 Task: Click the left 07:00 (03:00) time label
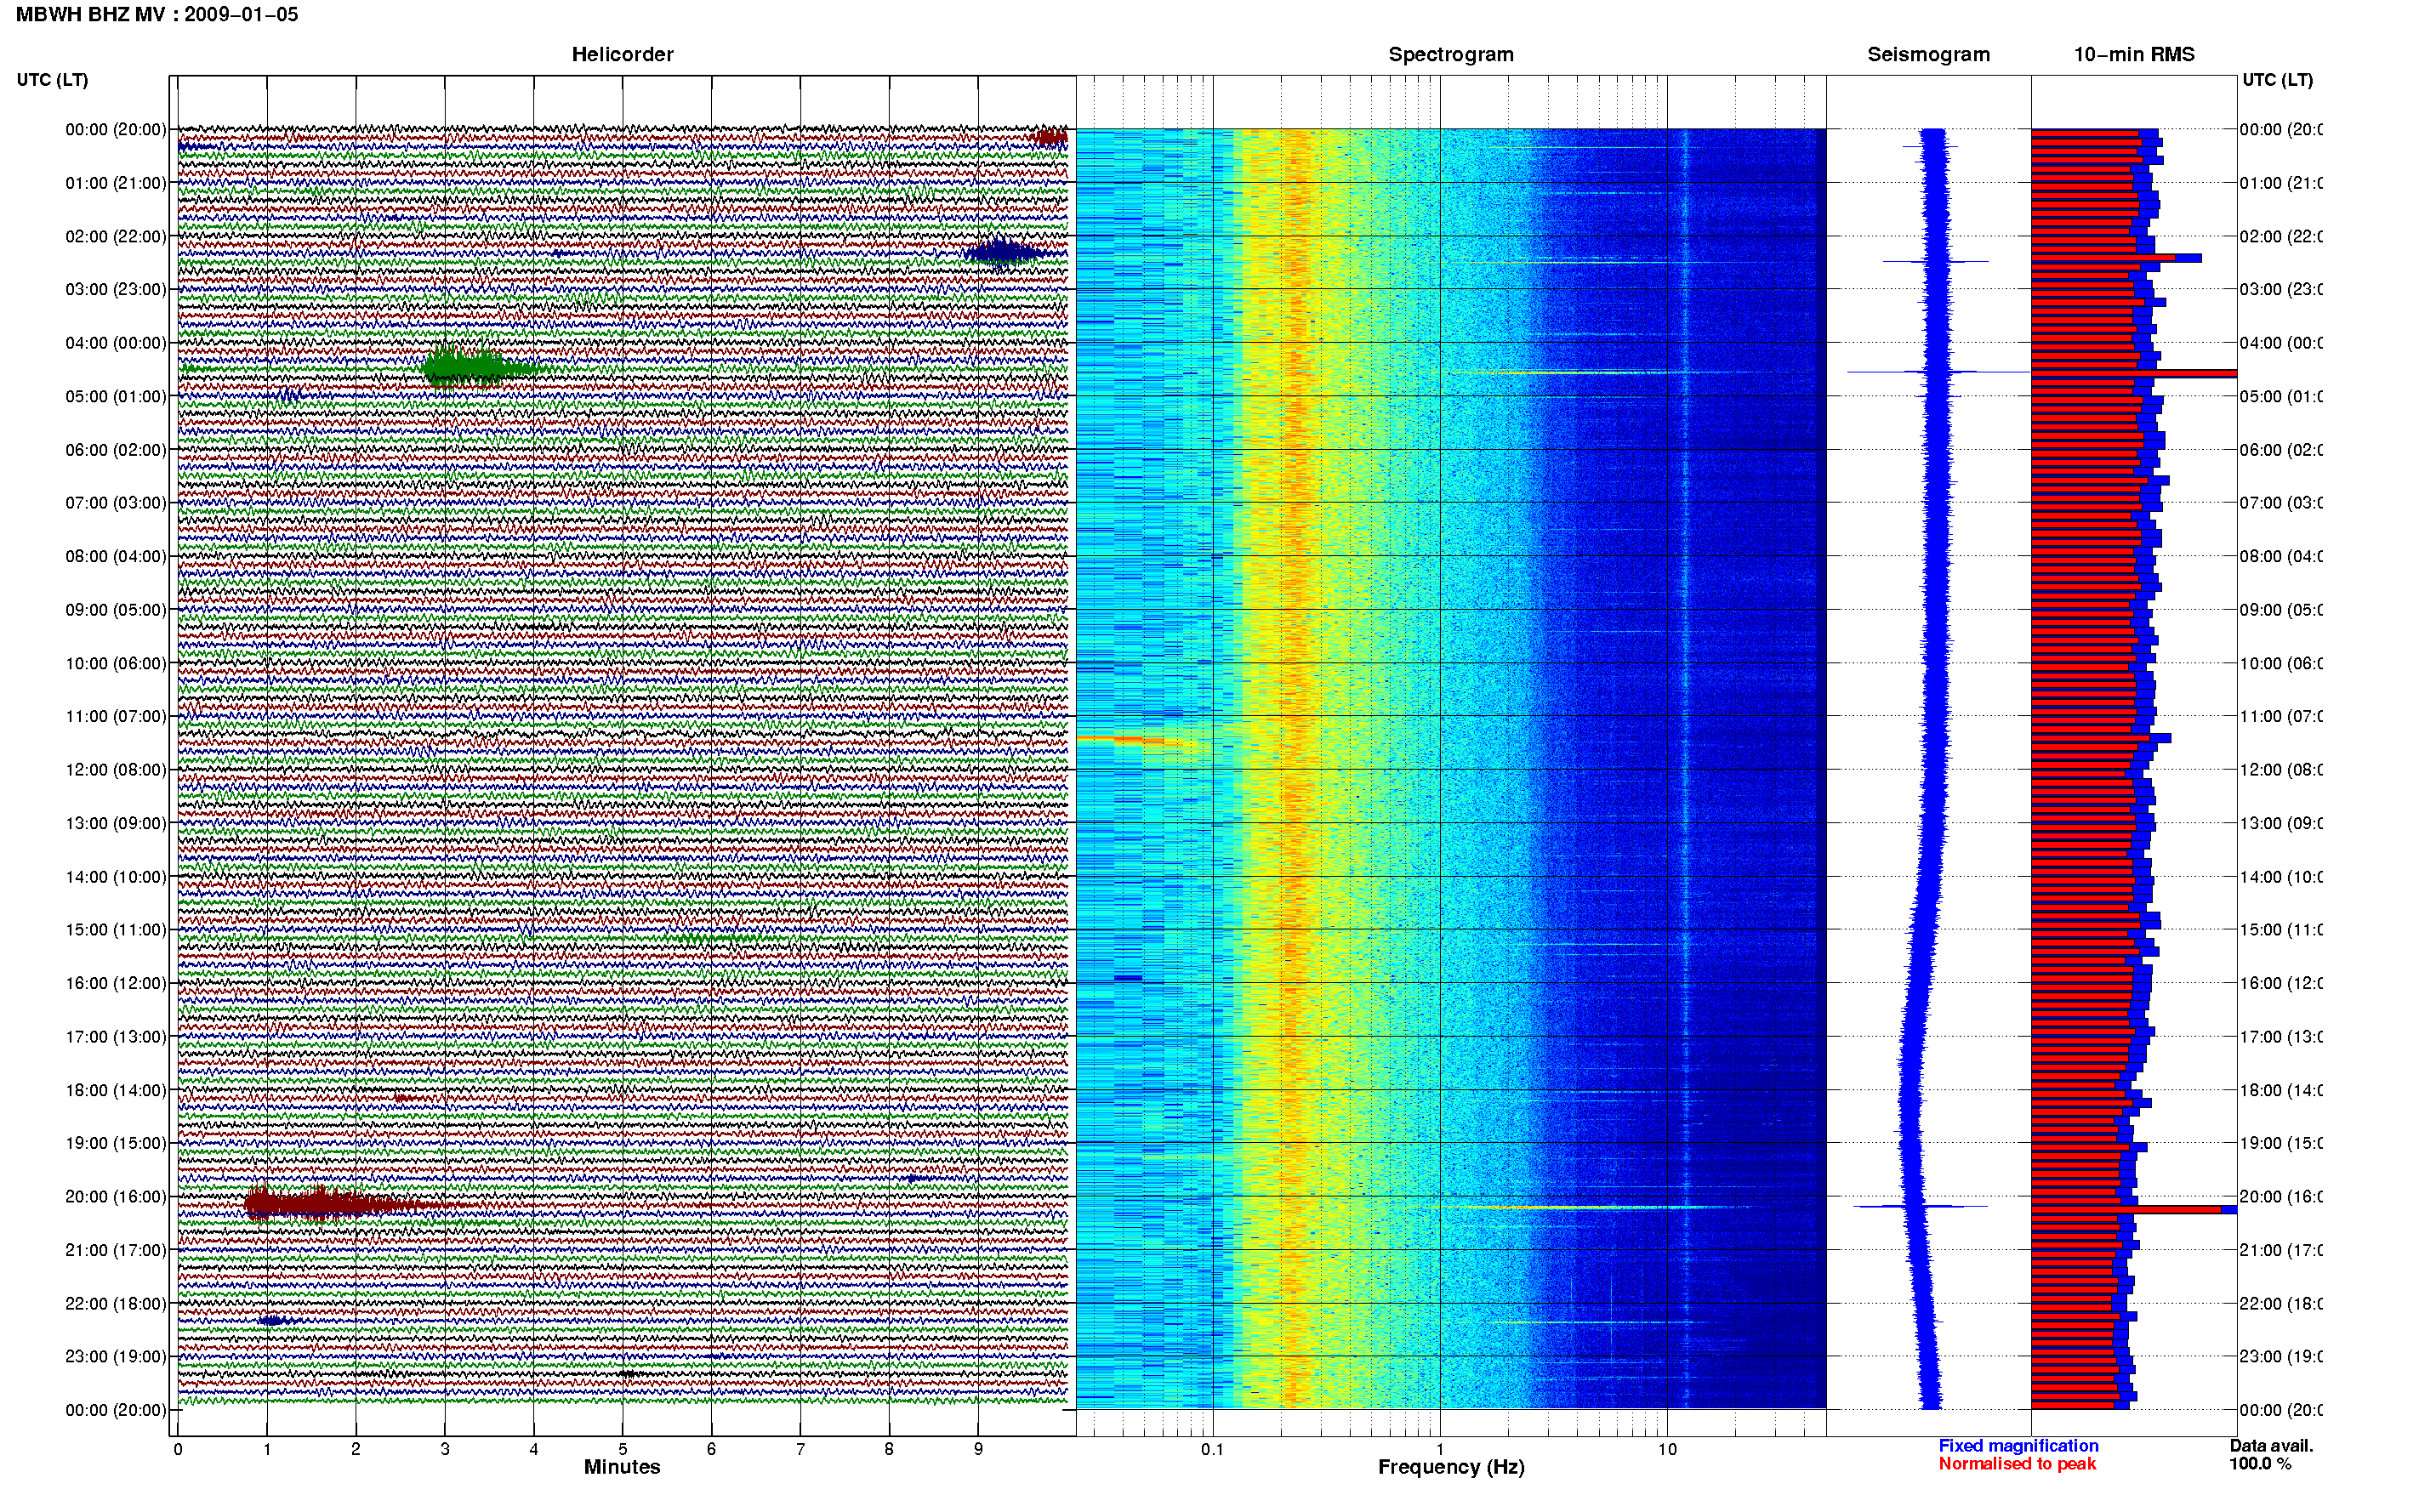point(116,503)
